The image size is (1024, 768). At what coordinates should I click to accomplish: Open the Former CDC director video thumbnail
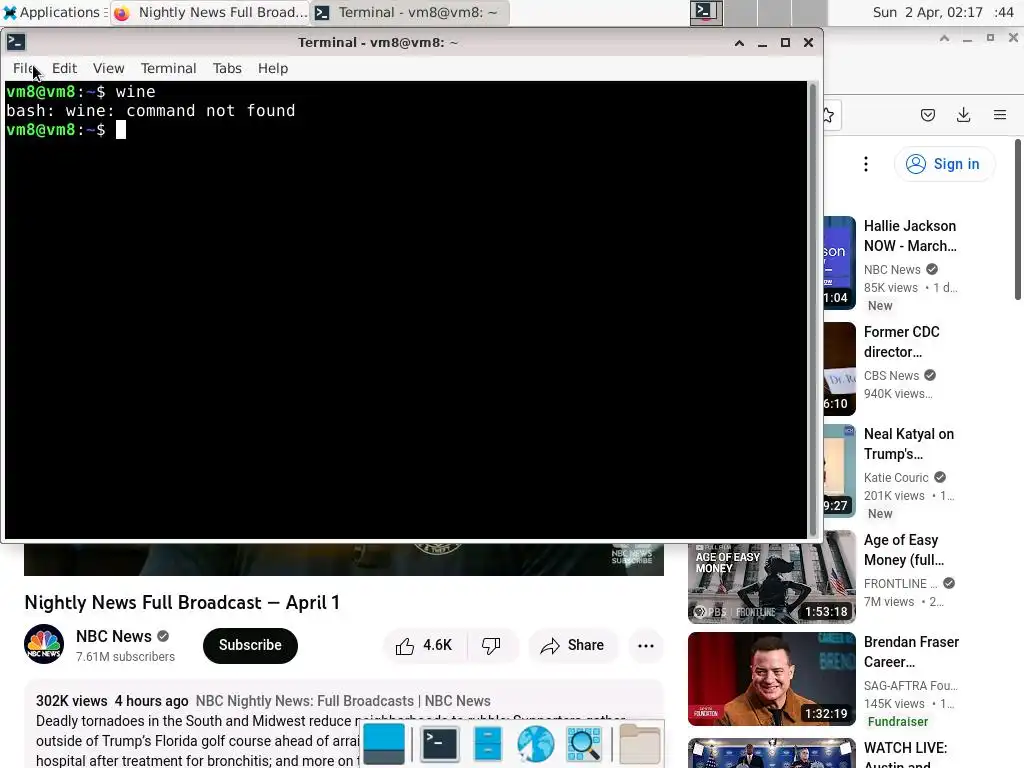pyautogui.click(x=839, y=369)
